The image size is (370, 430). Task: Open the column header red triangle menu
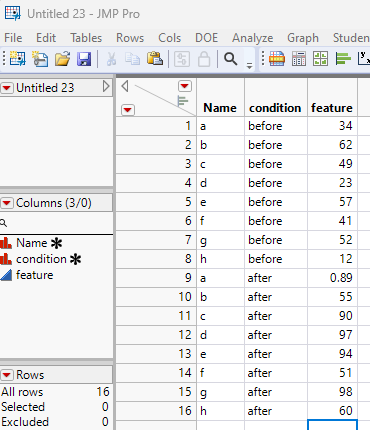185,86
